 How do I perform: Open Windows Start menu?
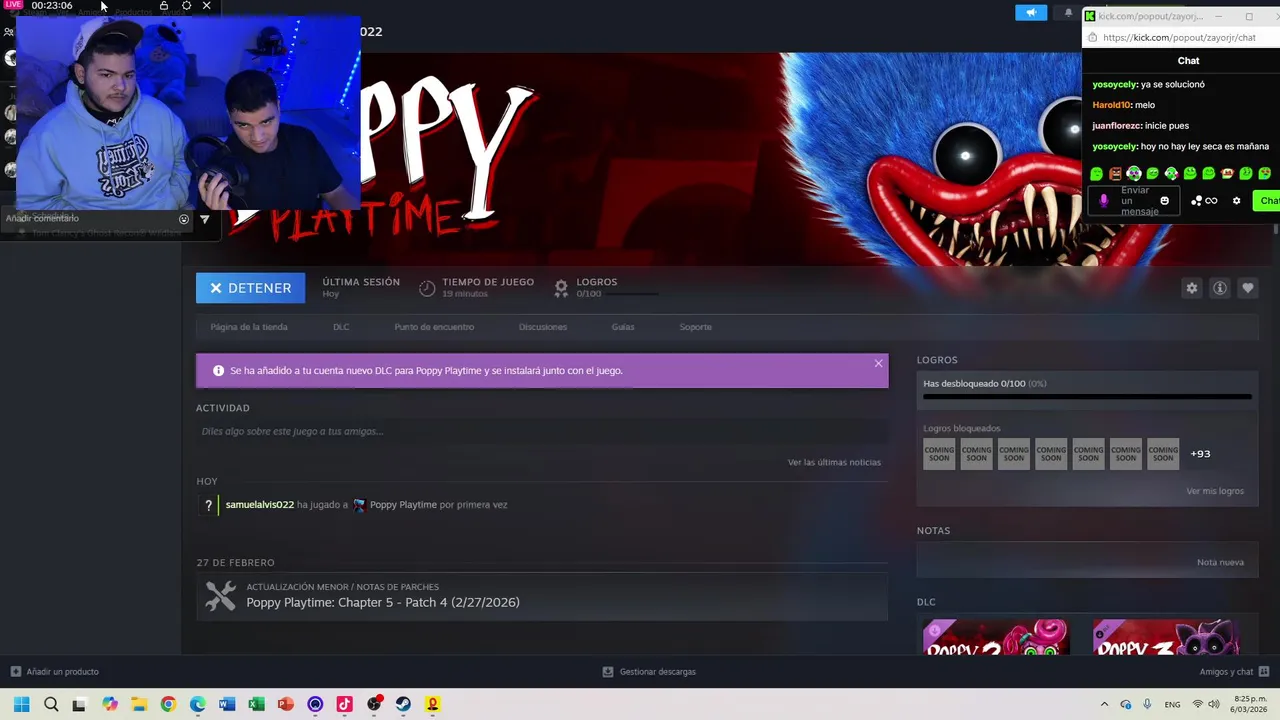(x=21, y=704)
